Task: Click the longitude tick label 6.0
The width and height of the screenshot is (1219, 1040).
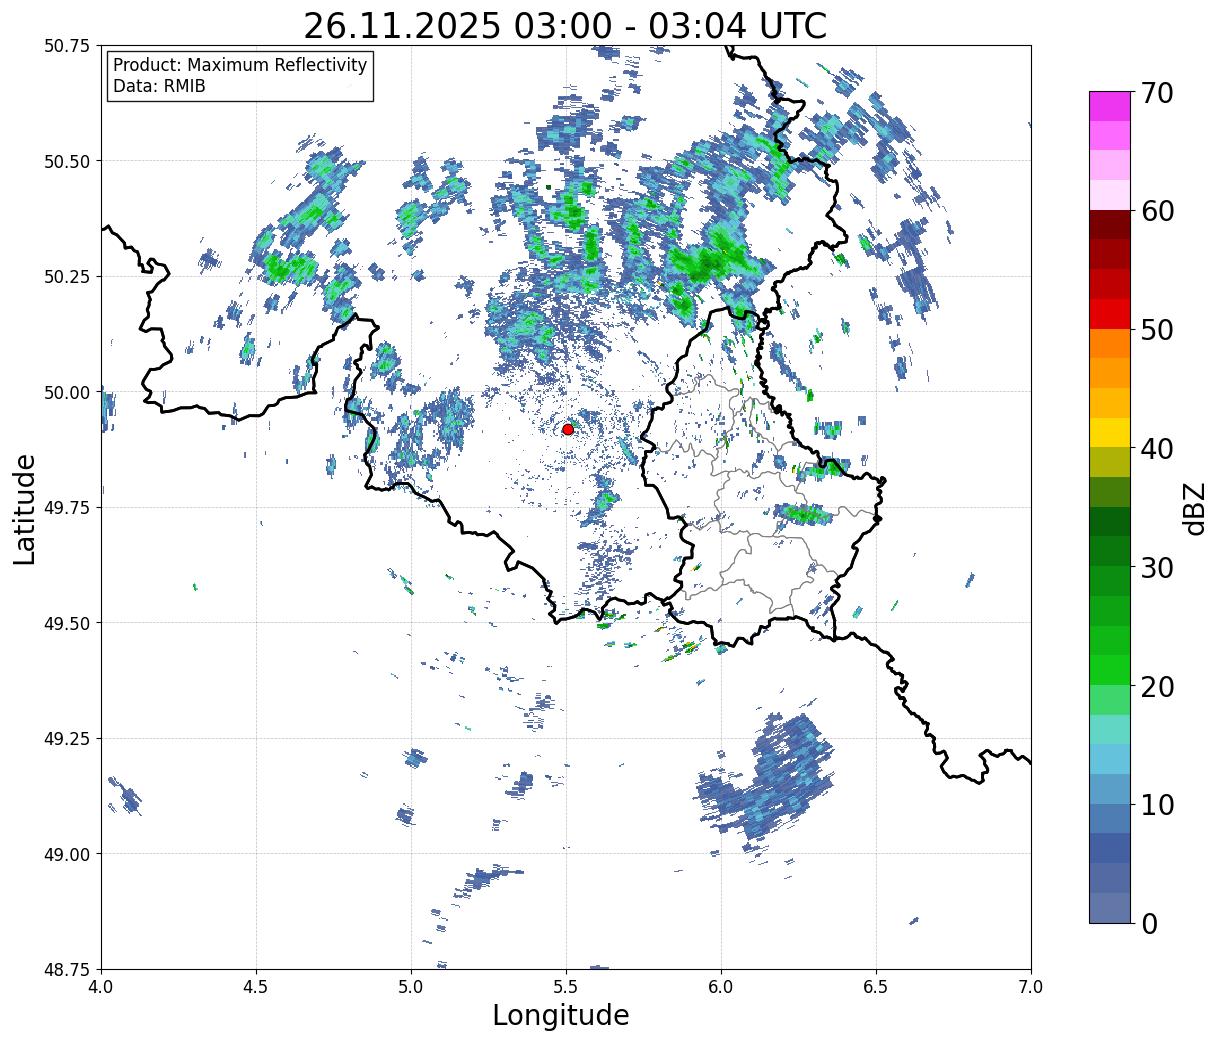Action: click(721, 987)
